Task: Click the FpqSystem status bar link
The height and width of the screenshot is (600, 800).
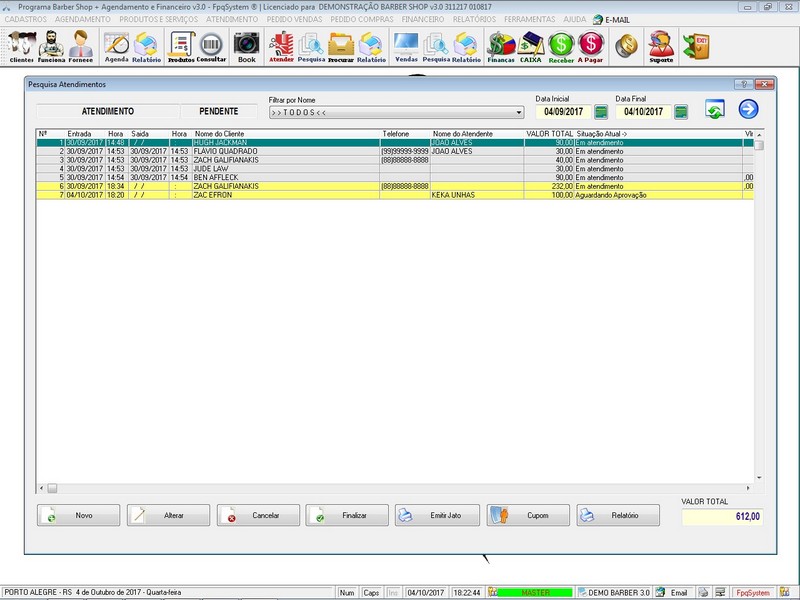Action: tap(753, 593)
